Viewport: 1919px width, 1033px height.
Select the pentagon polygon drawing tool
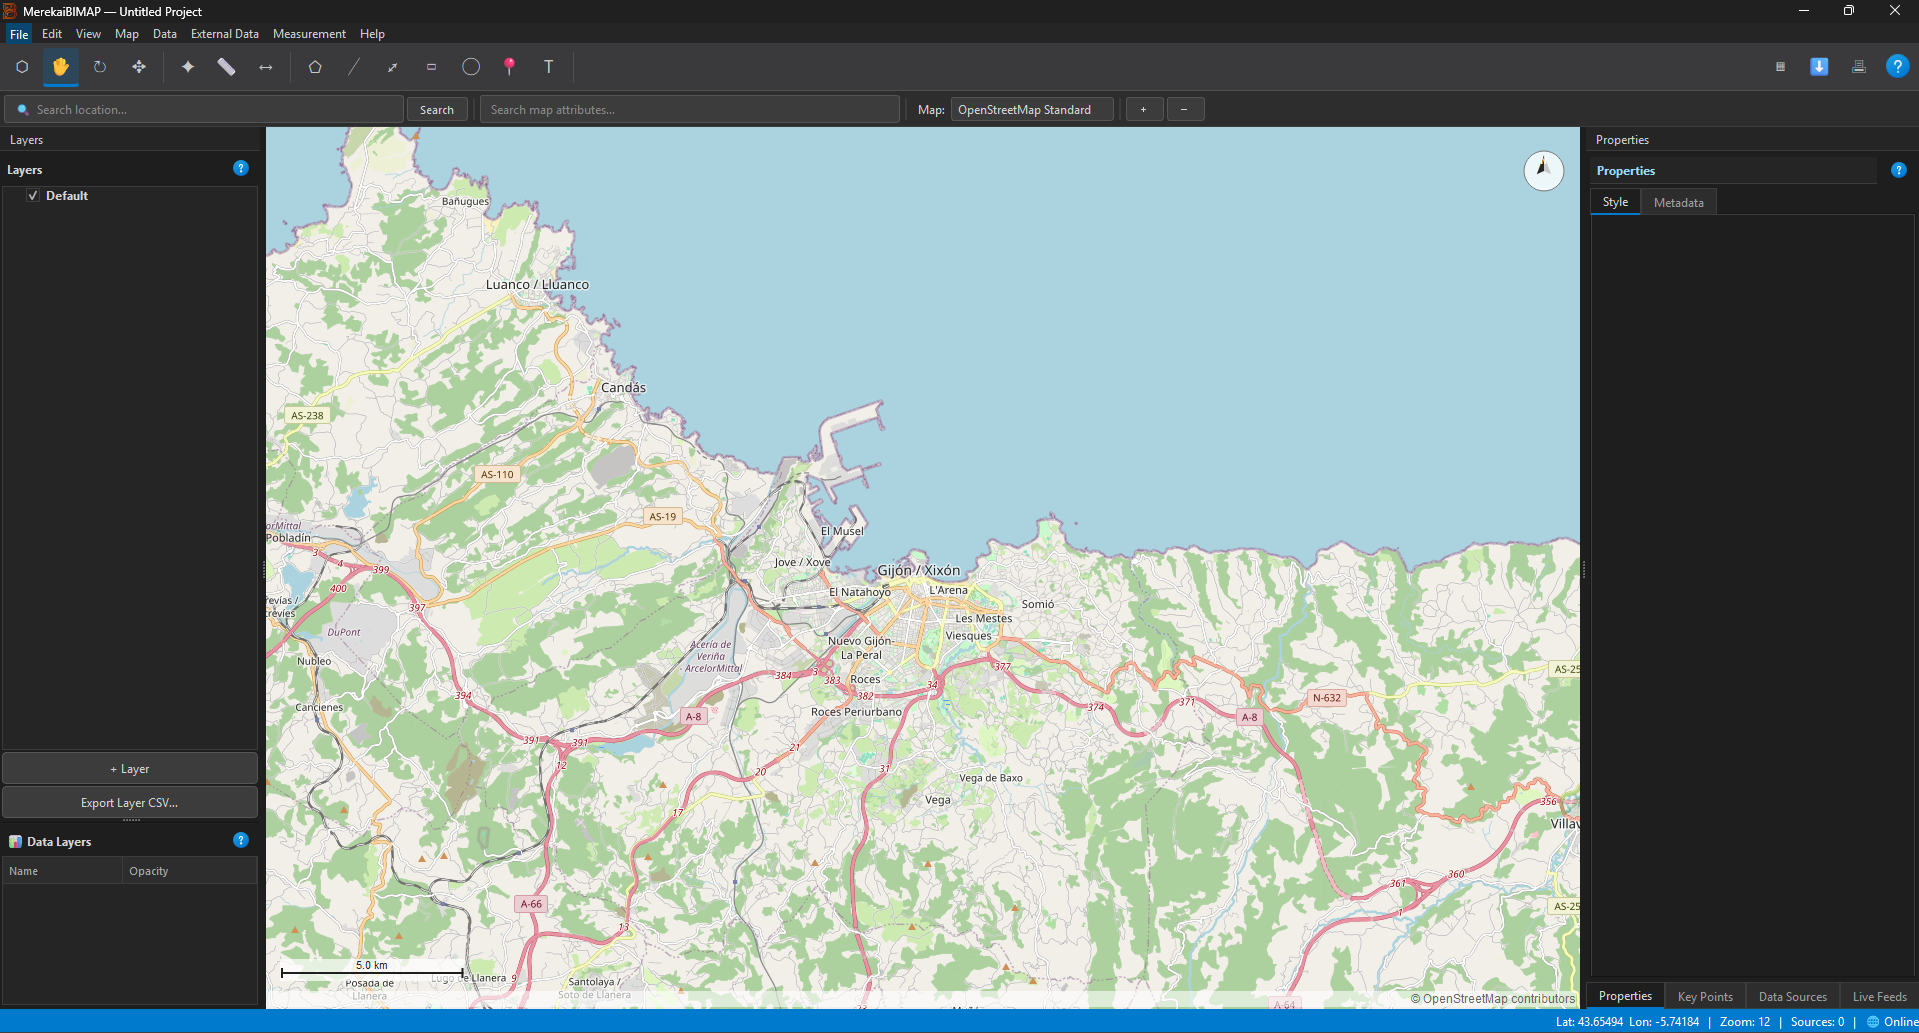[315, 67]
